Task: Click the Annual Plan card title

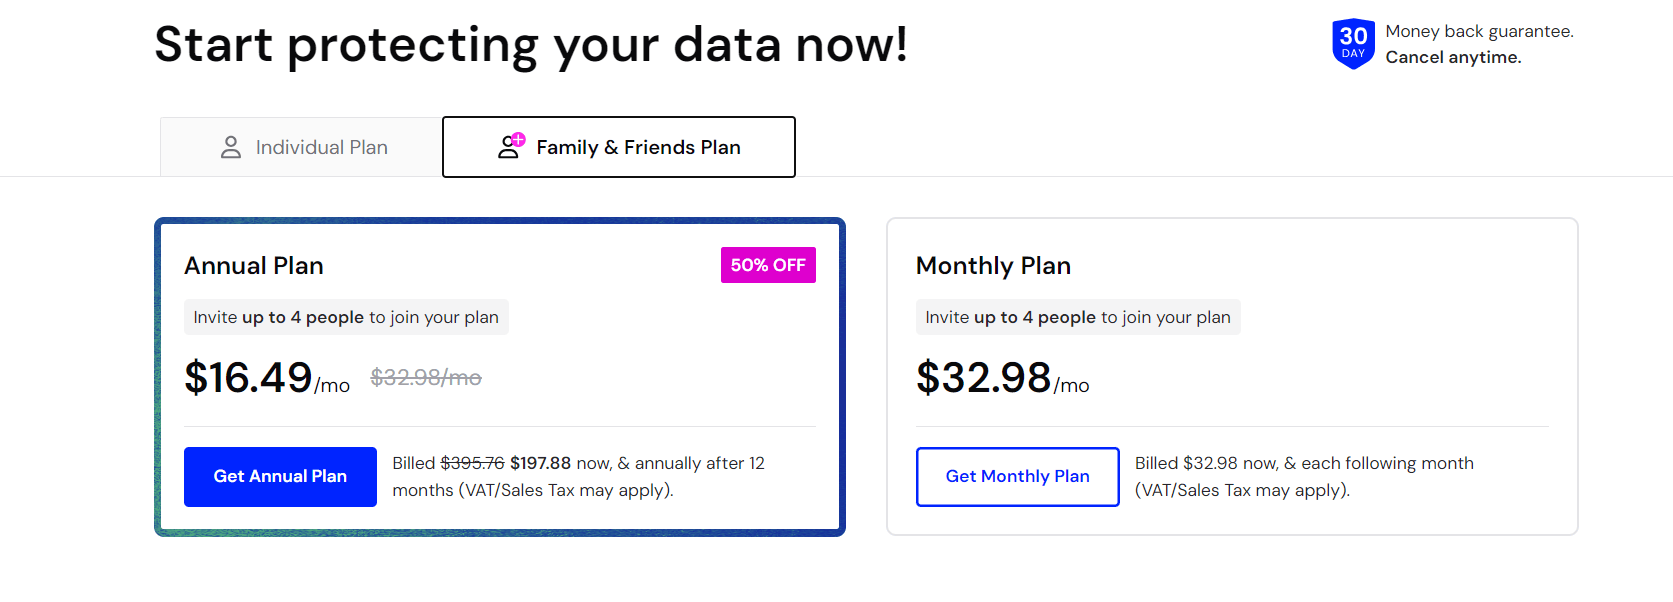Action: click(x=254, y=265)
